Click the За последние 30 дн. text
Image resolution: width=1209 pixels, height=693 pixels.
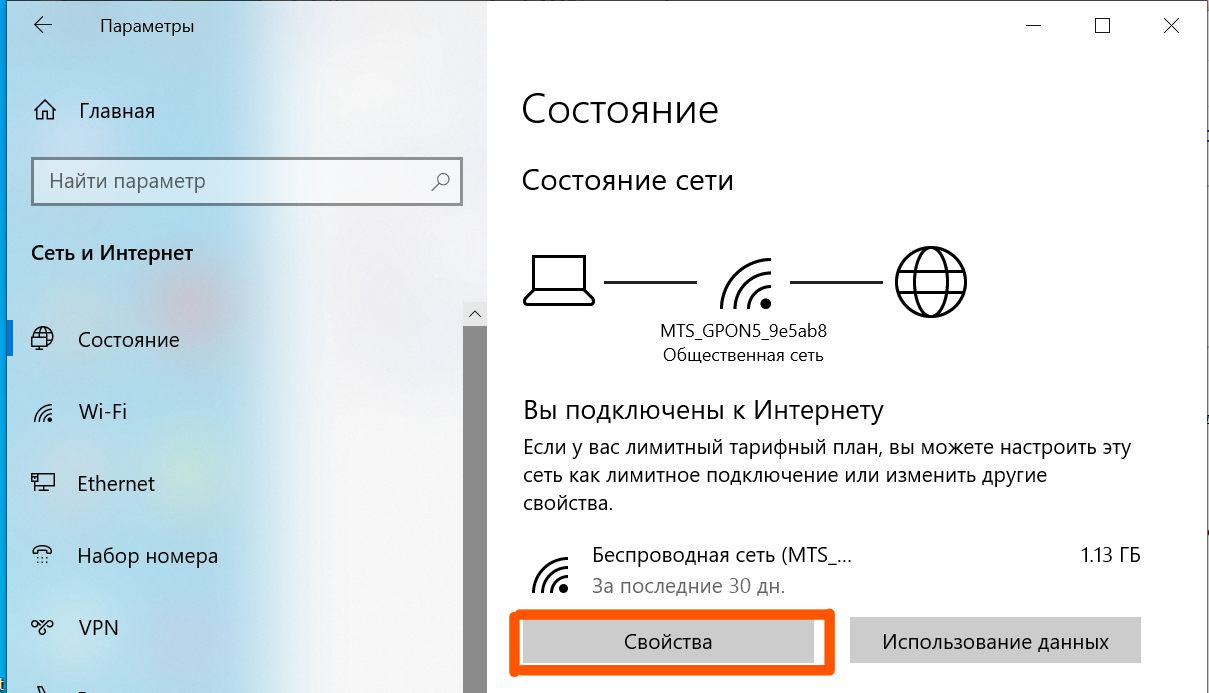[688, 585]
